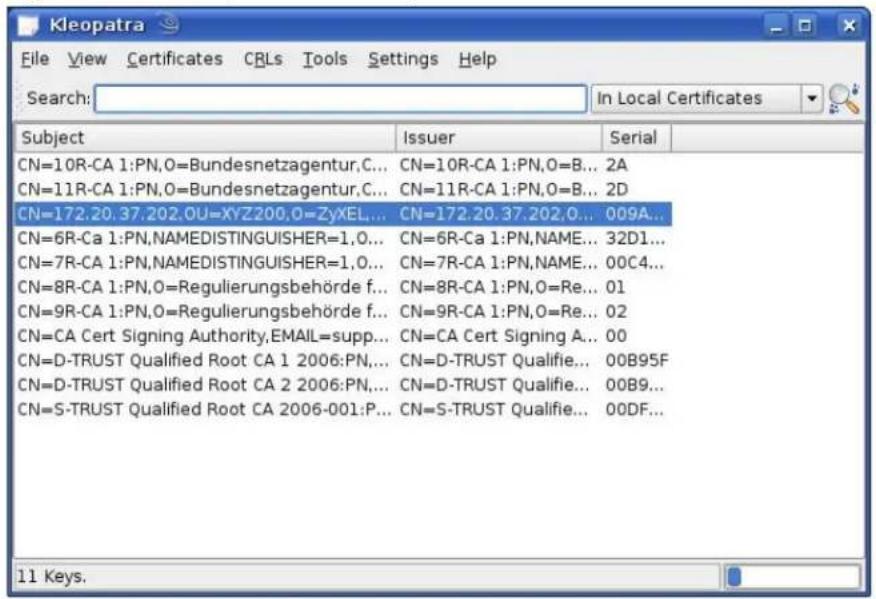Screen dimensions: 876x599
Task: Close the Kleopatra window
Action: coord(849,26)
